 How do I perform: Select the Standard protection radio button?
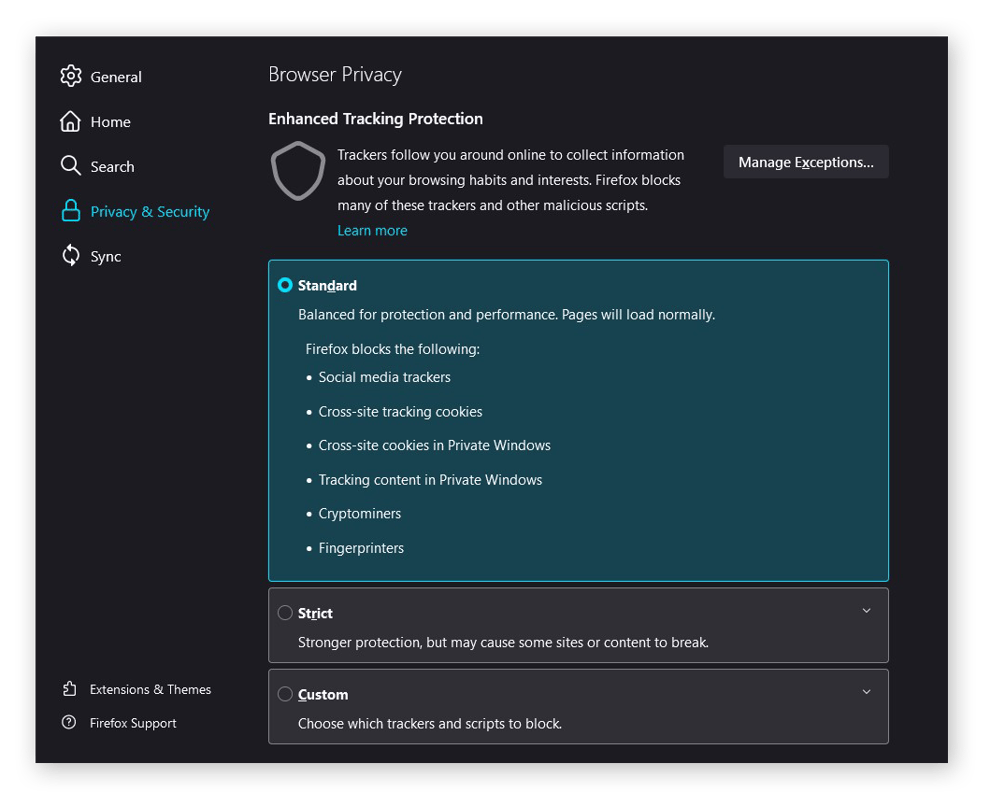click(285, 285)
